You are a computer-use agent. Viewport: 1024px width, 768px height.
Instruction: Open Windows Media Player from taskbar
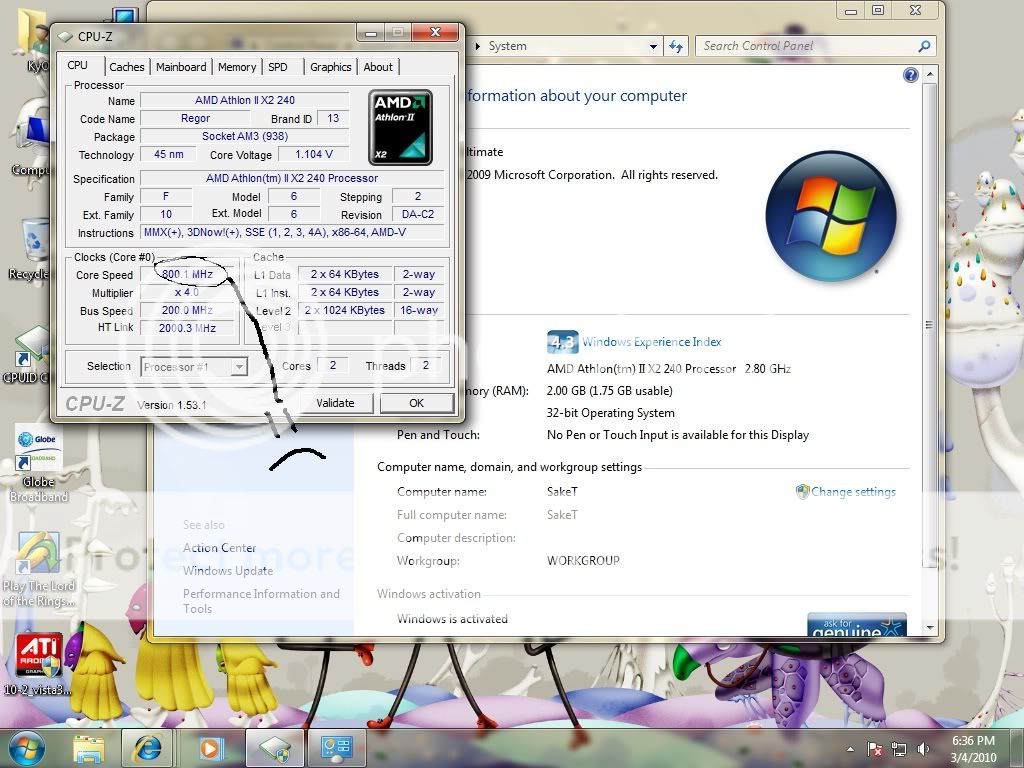pyautogui.click(x=210, y=748)
